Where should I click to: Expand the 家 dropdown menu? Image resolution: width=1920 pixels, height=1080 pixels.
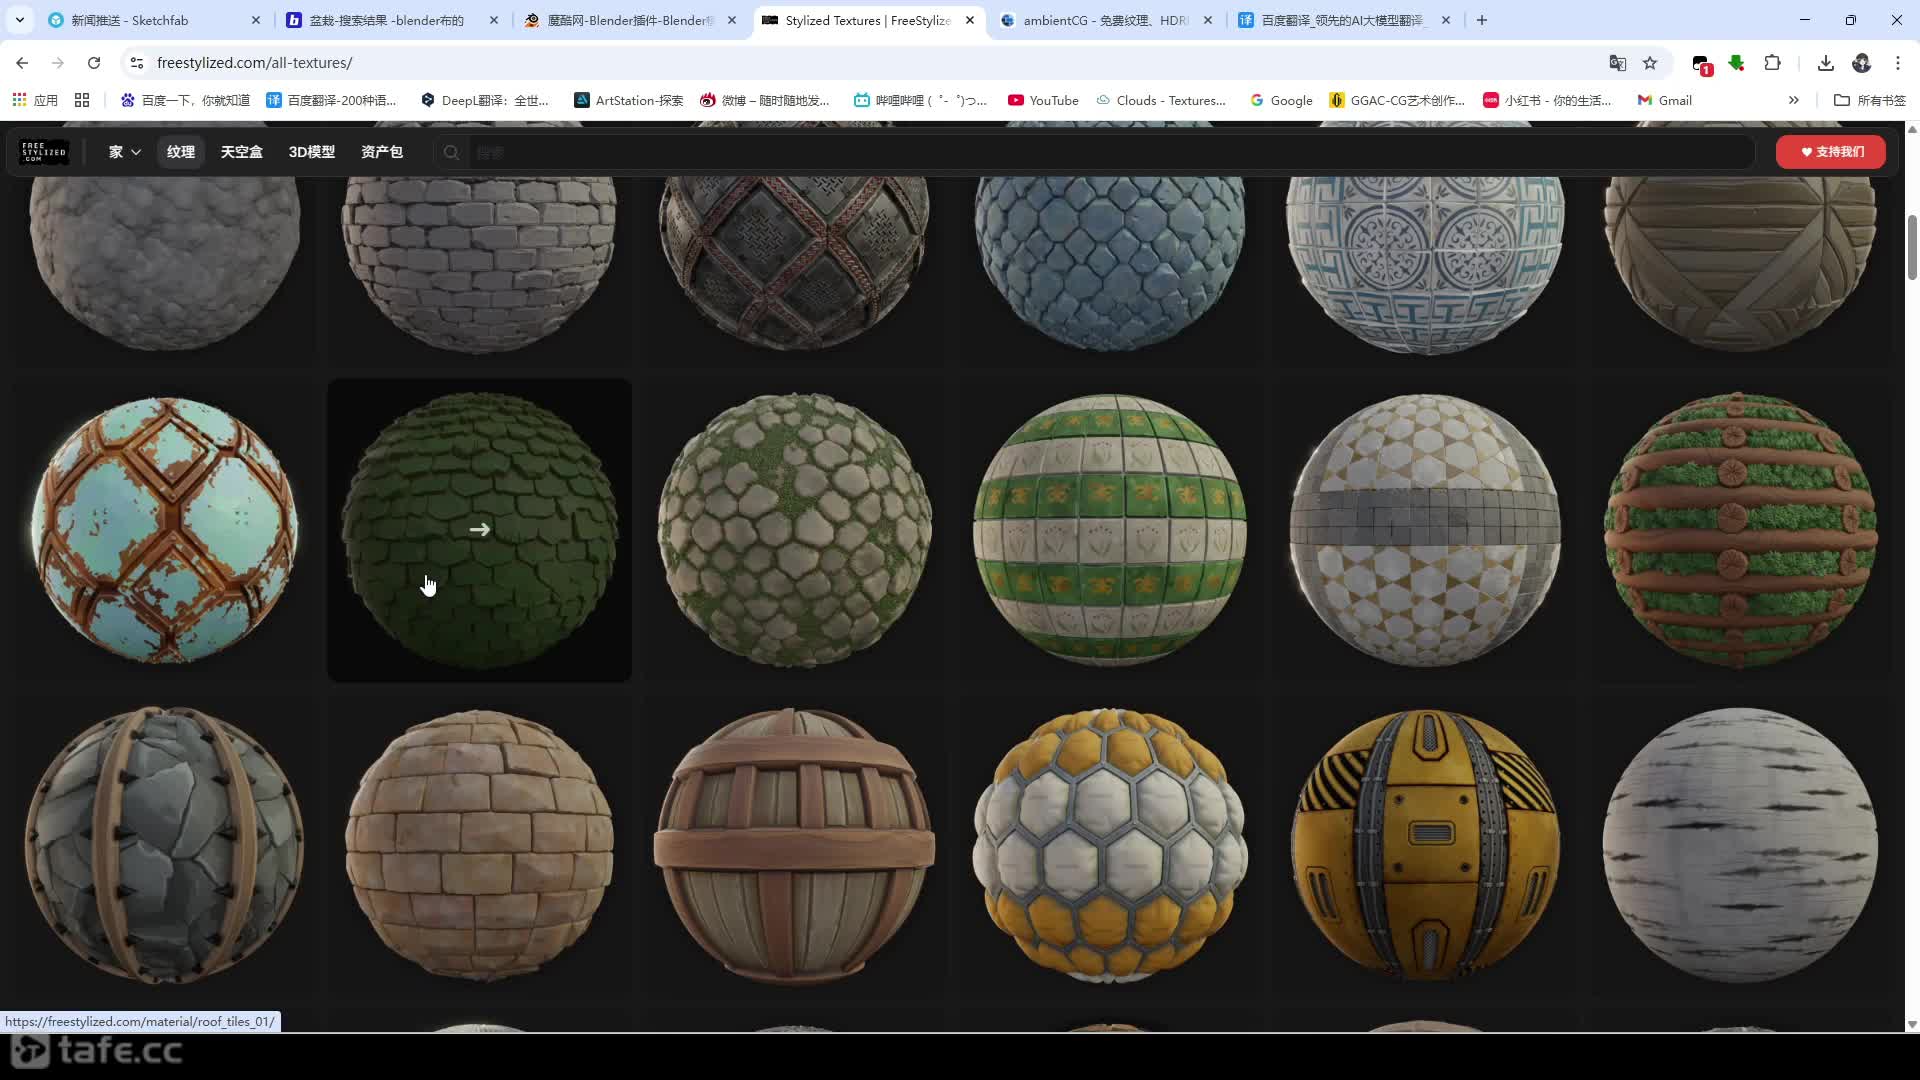124,152
